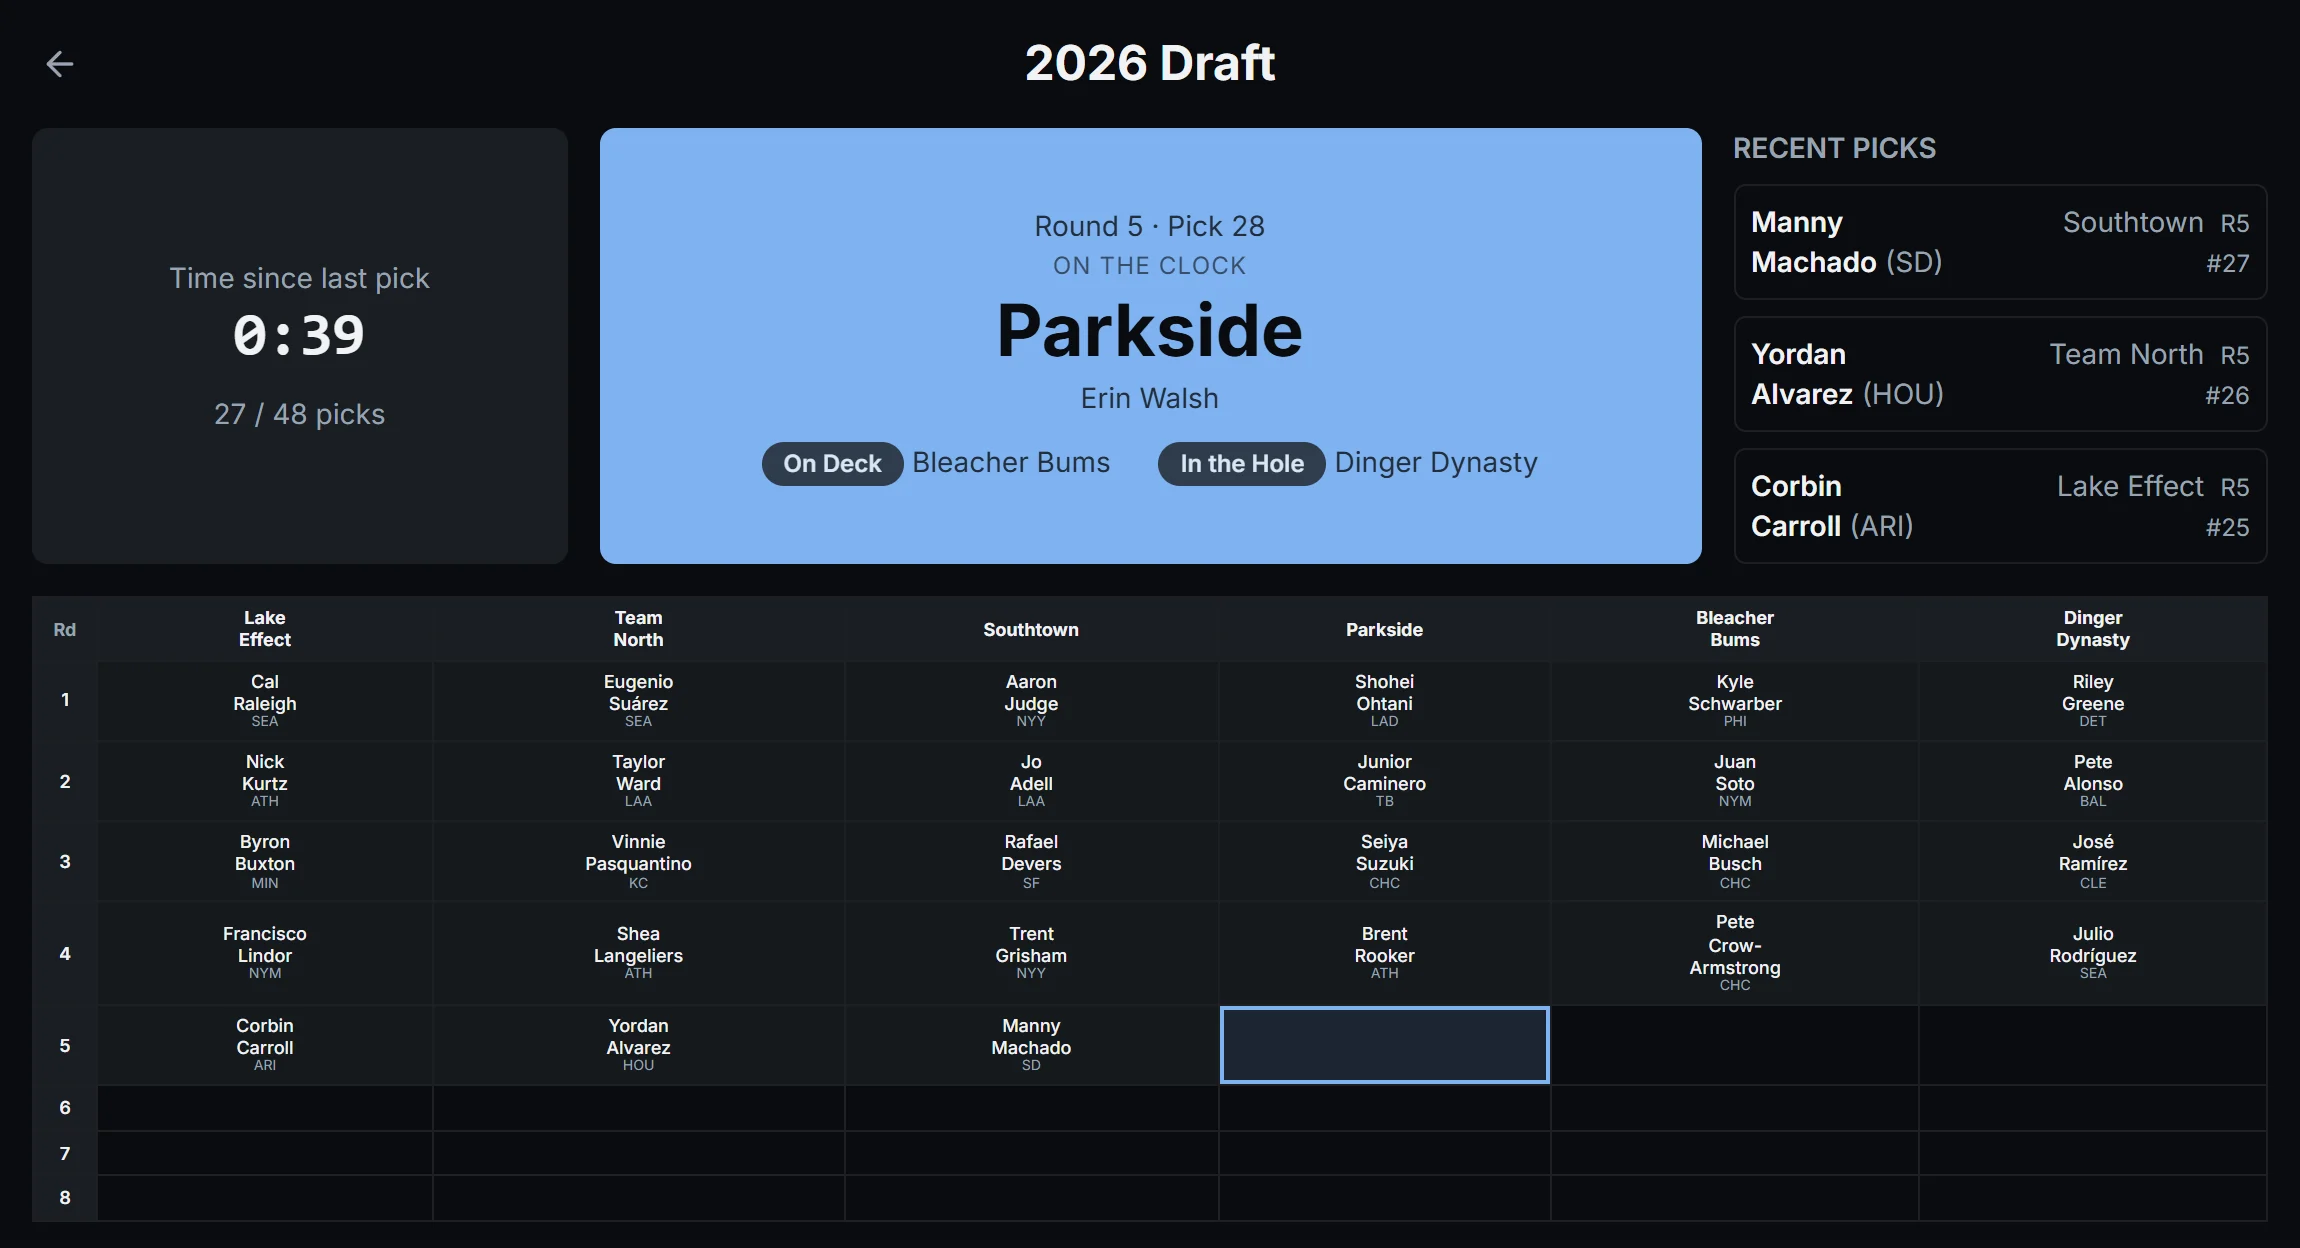Click round 8 row number
Screen dimensions: 2300x1248
(65, 1197)
